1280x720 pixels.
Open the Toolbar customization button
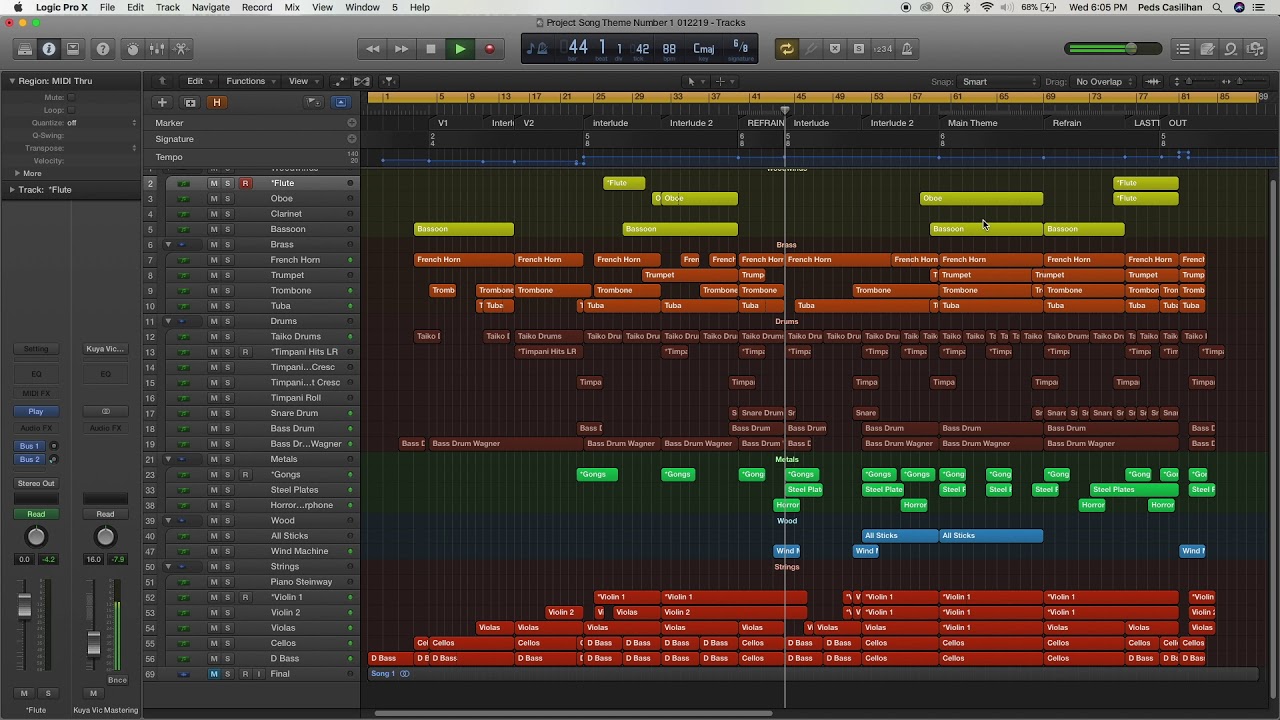pos(73,49)
